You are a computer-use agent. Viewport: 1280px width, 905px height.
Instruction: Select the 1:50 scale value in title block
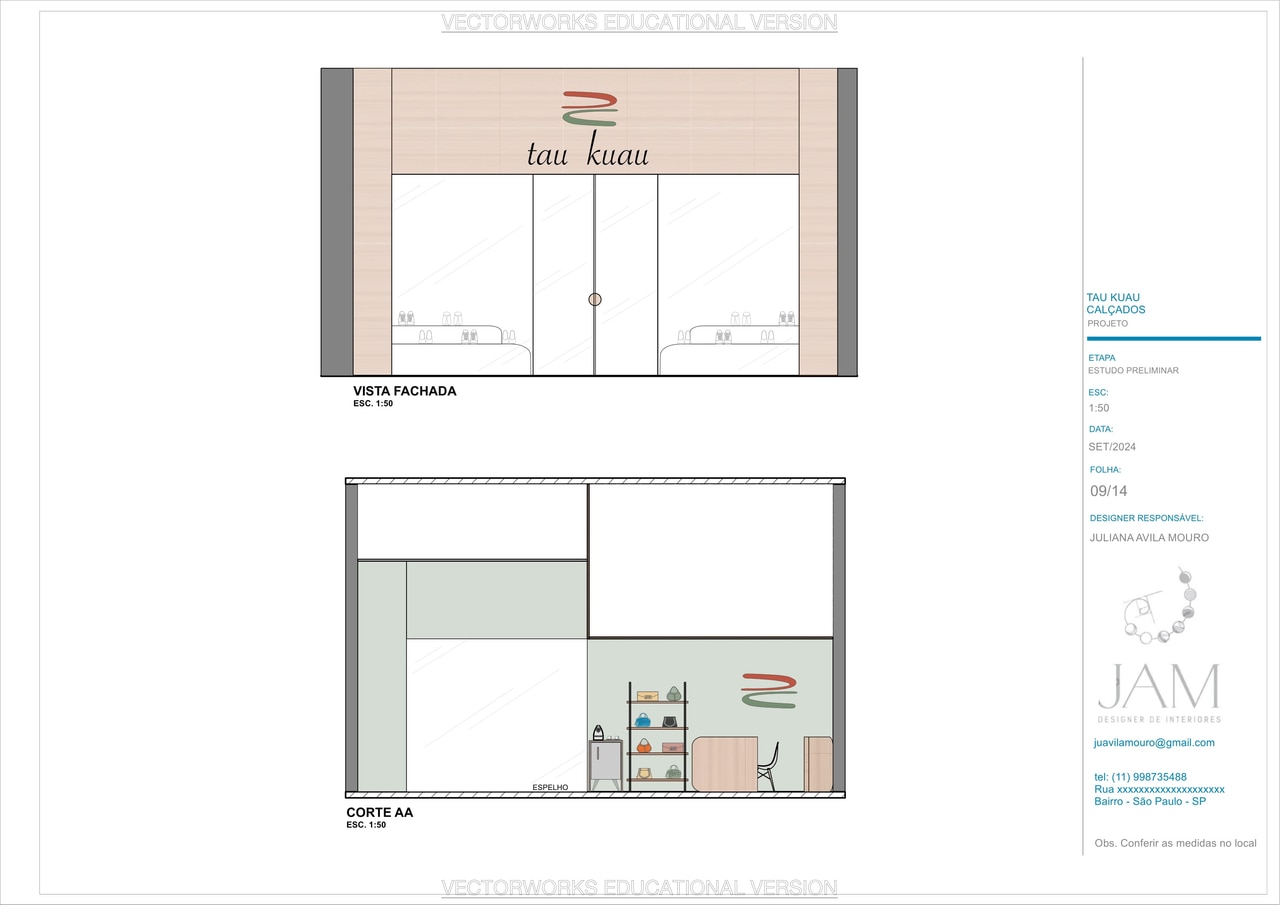pyautogui.click(x=1098, y=408)
